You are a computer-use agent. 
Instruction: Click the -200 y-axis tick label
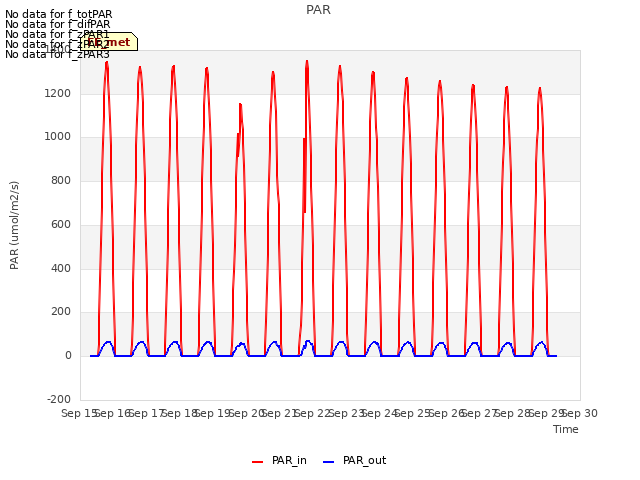[59, 399]
